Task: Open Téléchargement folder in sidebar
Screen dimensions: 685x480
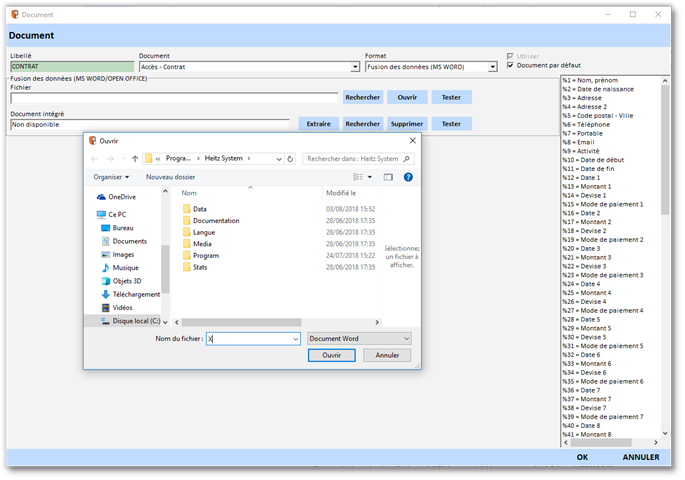Action: coord(135,294)
